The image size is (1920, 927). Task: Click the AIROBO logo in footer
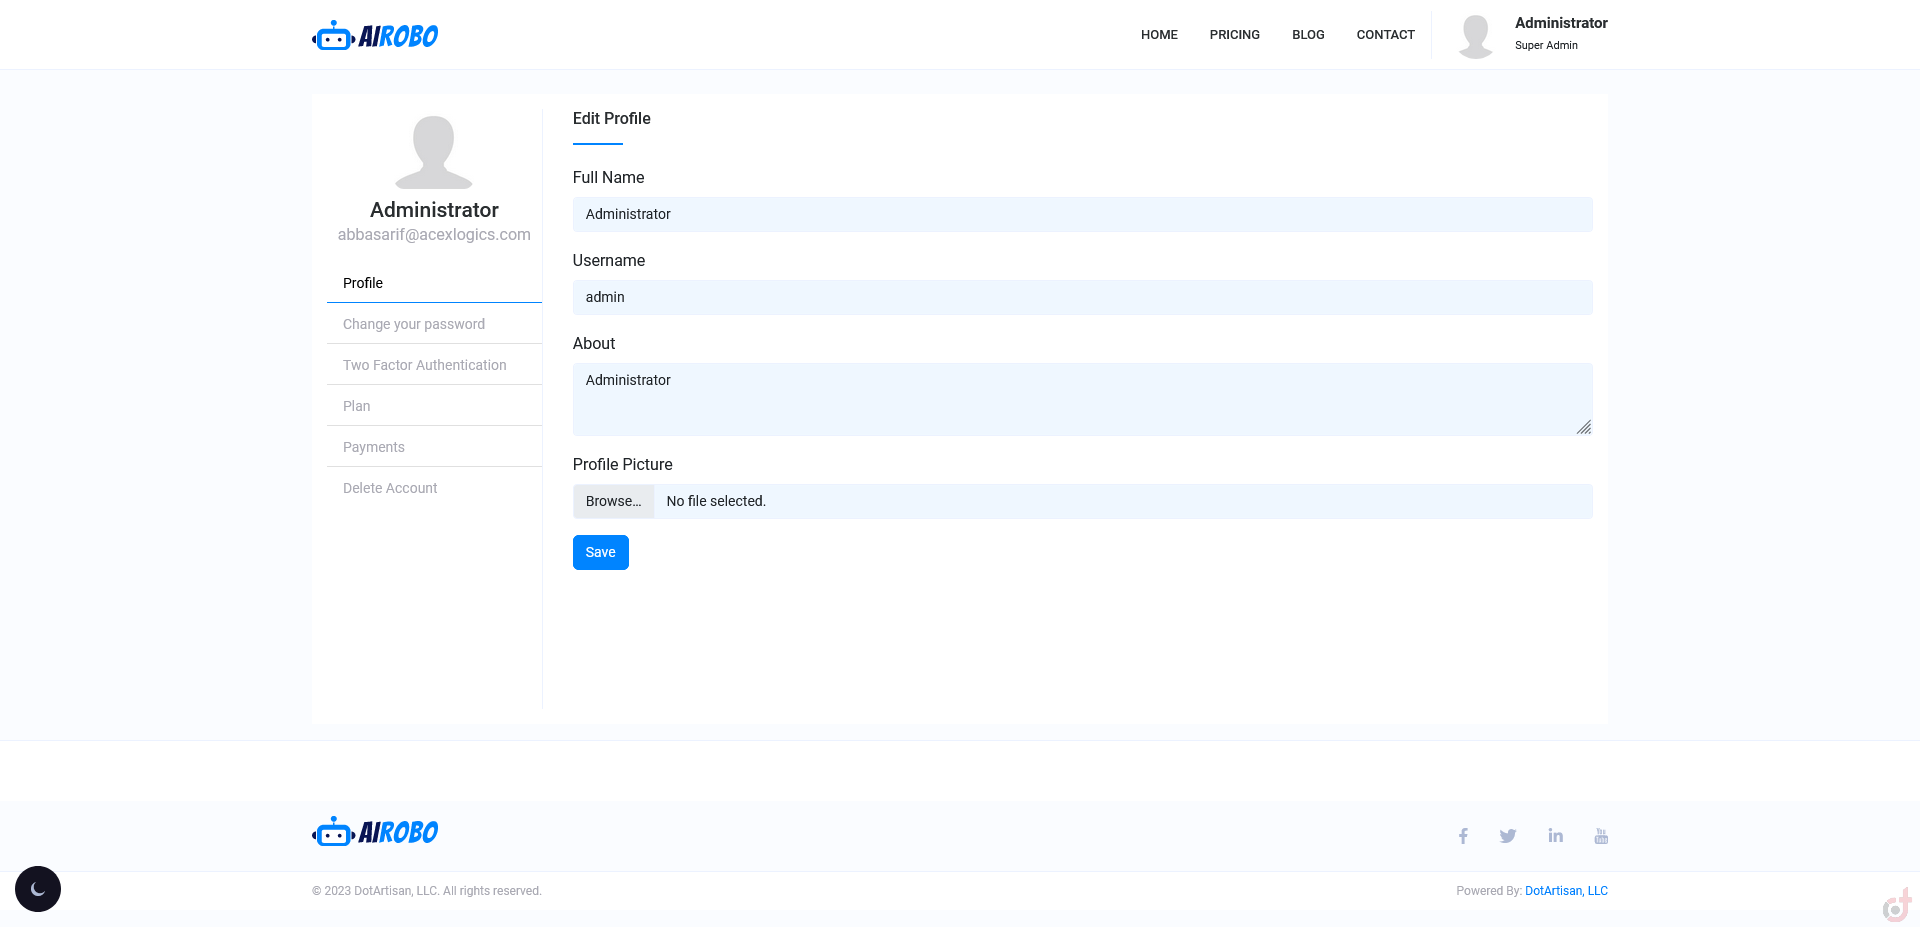pos(375,832)
